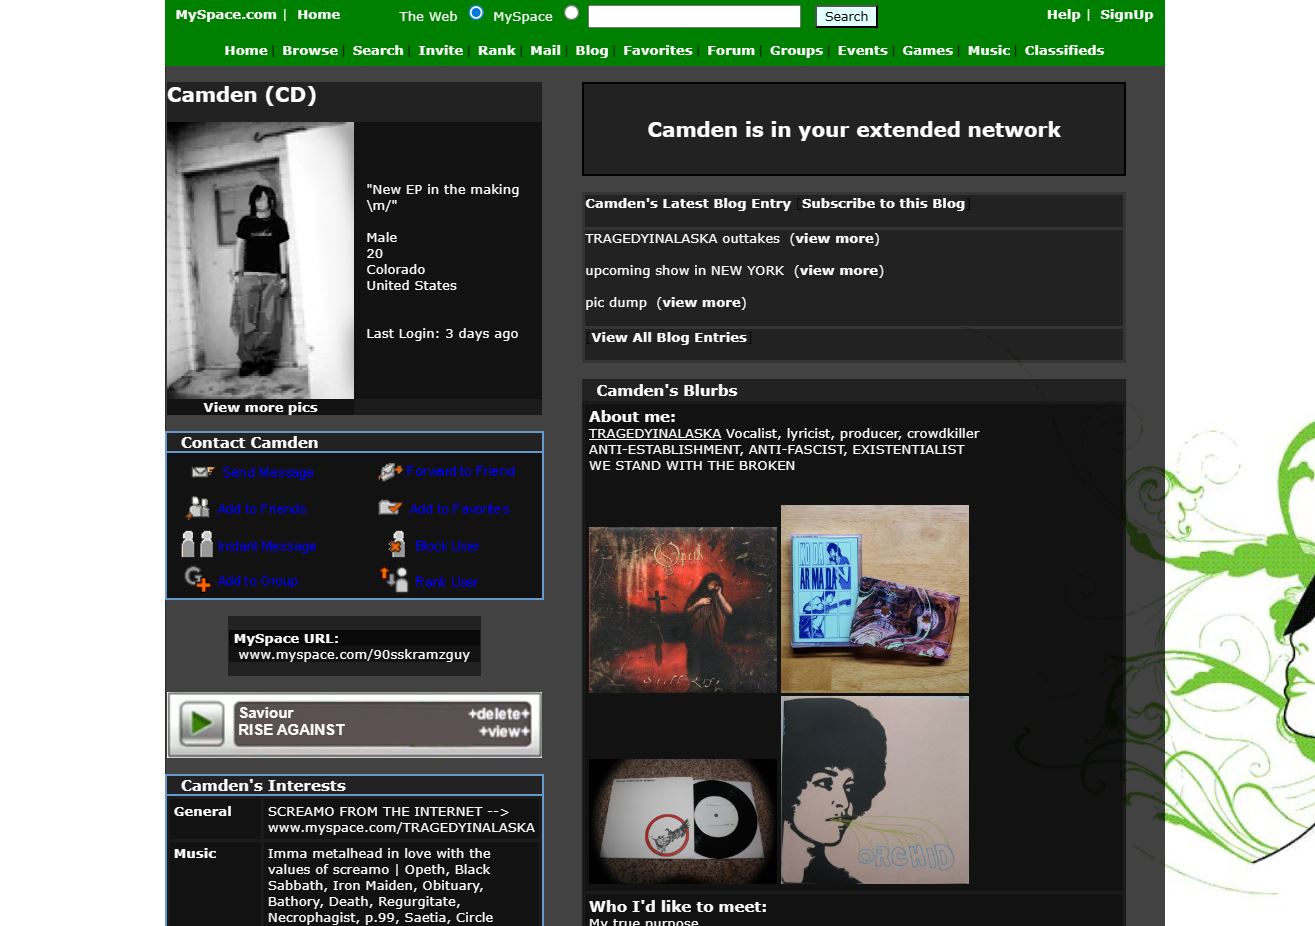
Task: Open the Orchid album artwork image
Action: point(874,790)
